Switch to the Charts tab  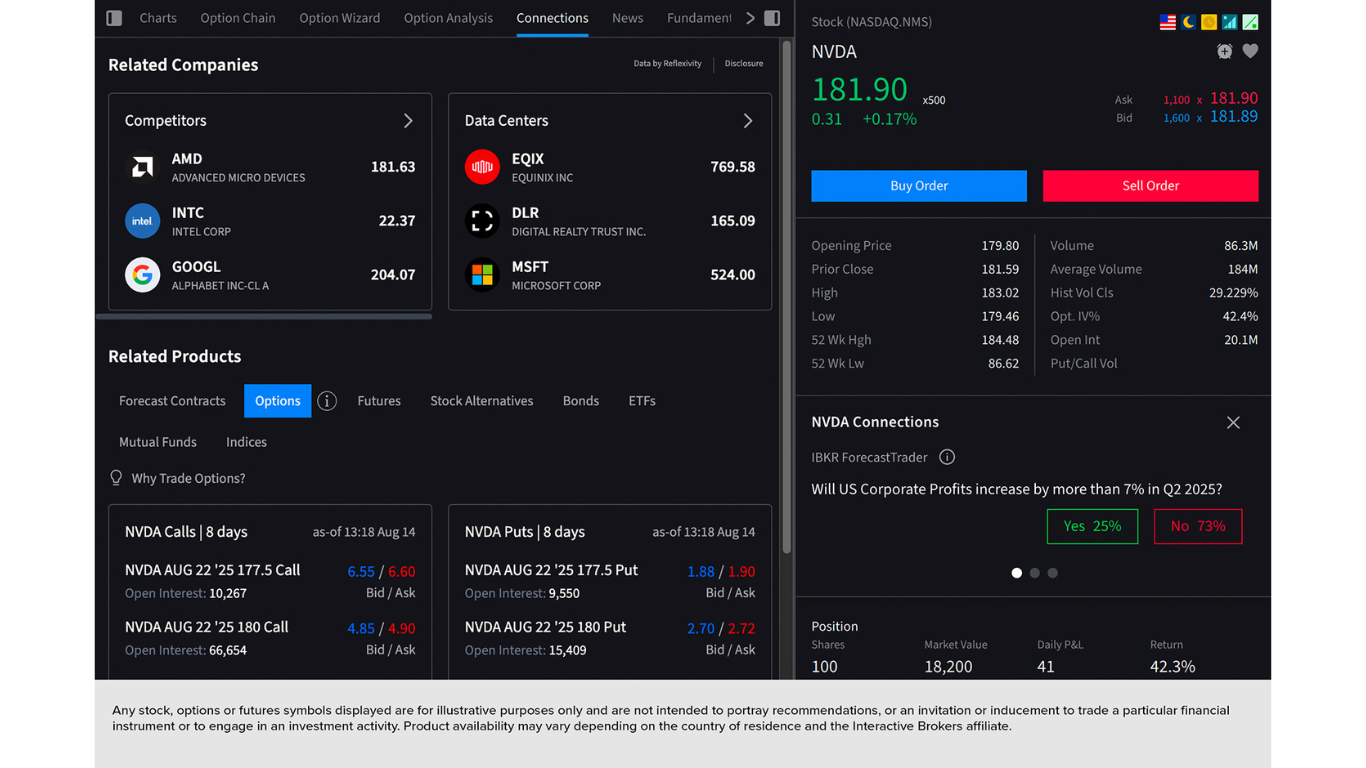click(158, 17)
